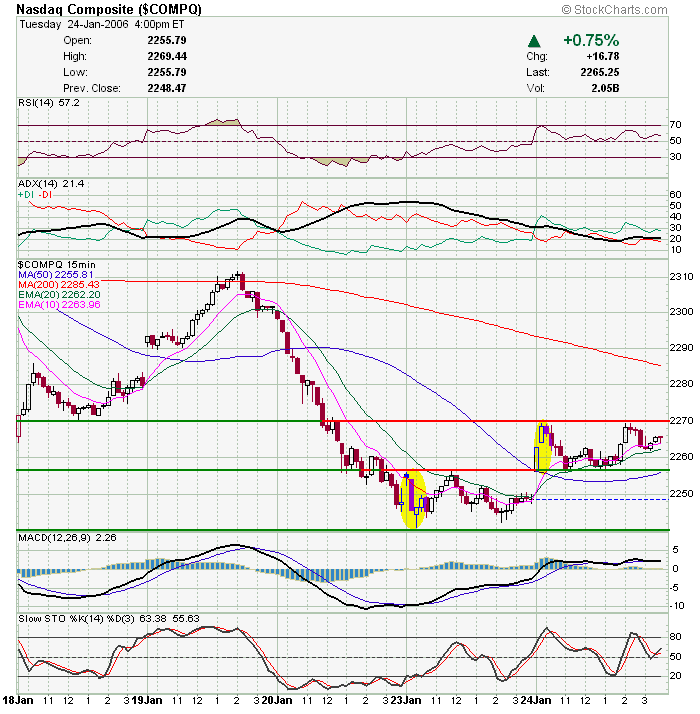Click the 19Jan date label on the time axis
700x714 pixels.
pyautogui.click(x=147, y=700)
